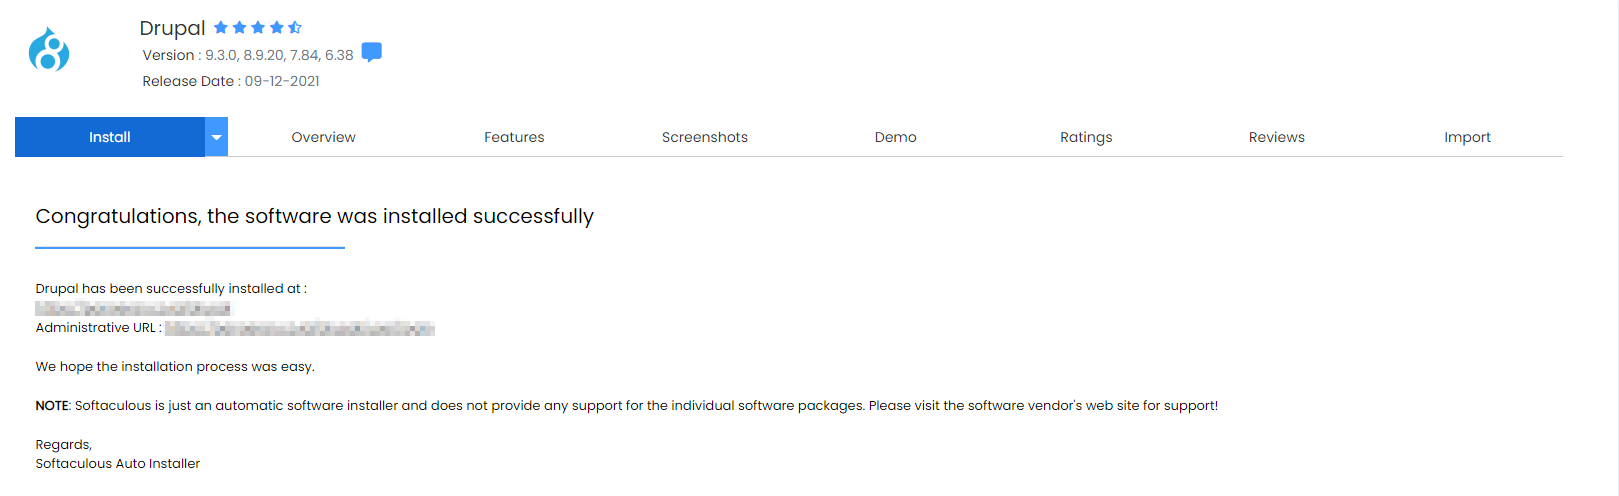Click the half-filled fifth star
This screenshot has height=496, width=1619.
(295, 28)
